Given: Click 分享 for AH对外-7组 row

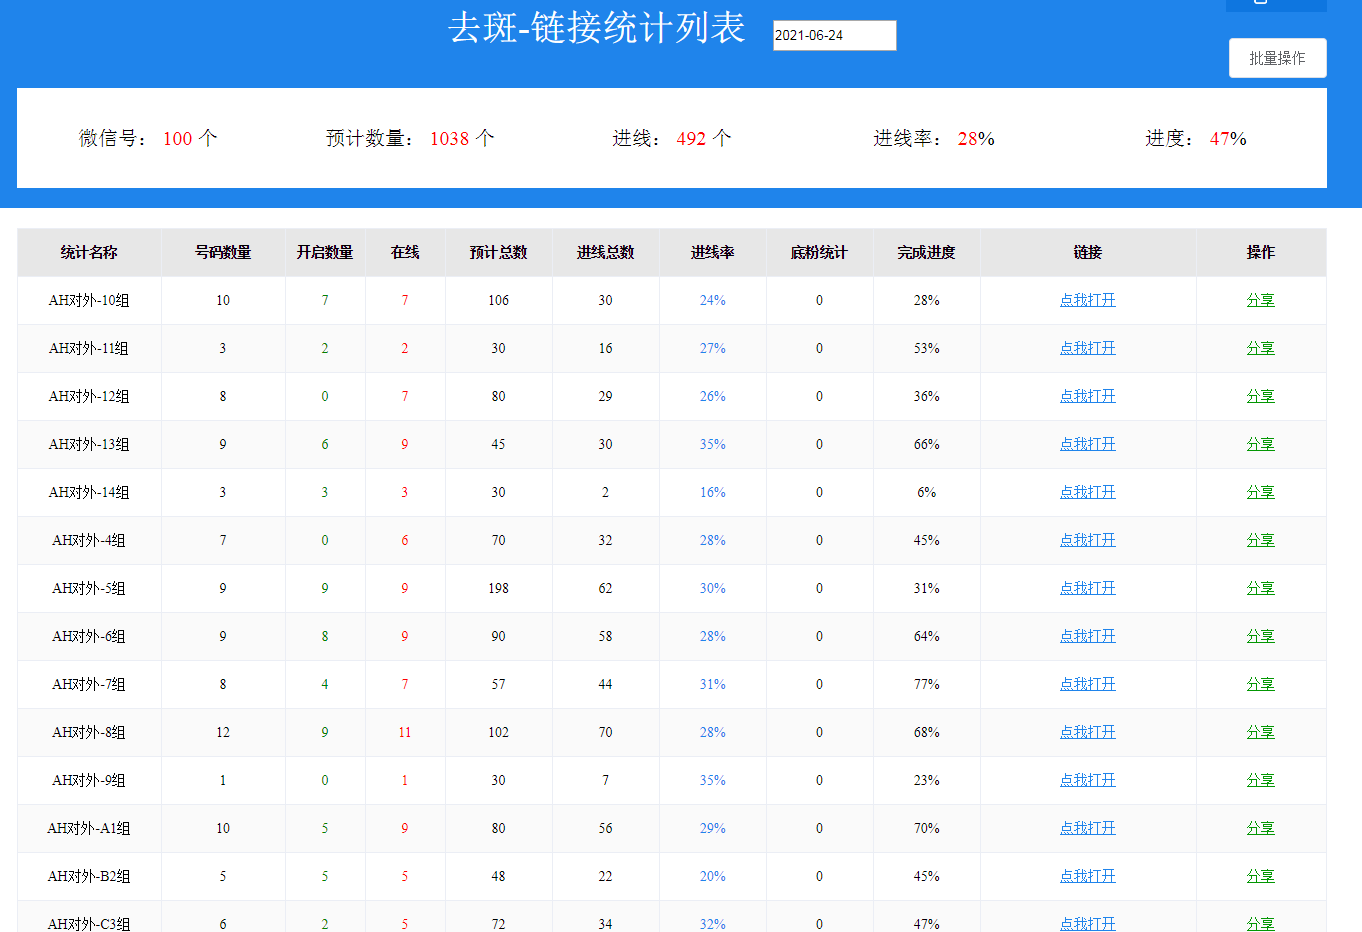Looking at the screenshot, I should coord(1260,684).
